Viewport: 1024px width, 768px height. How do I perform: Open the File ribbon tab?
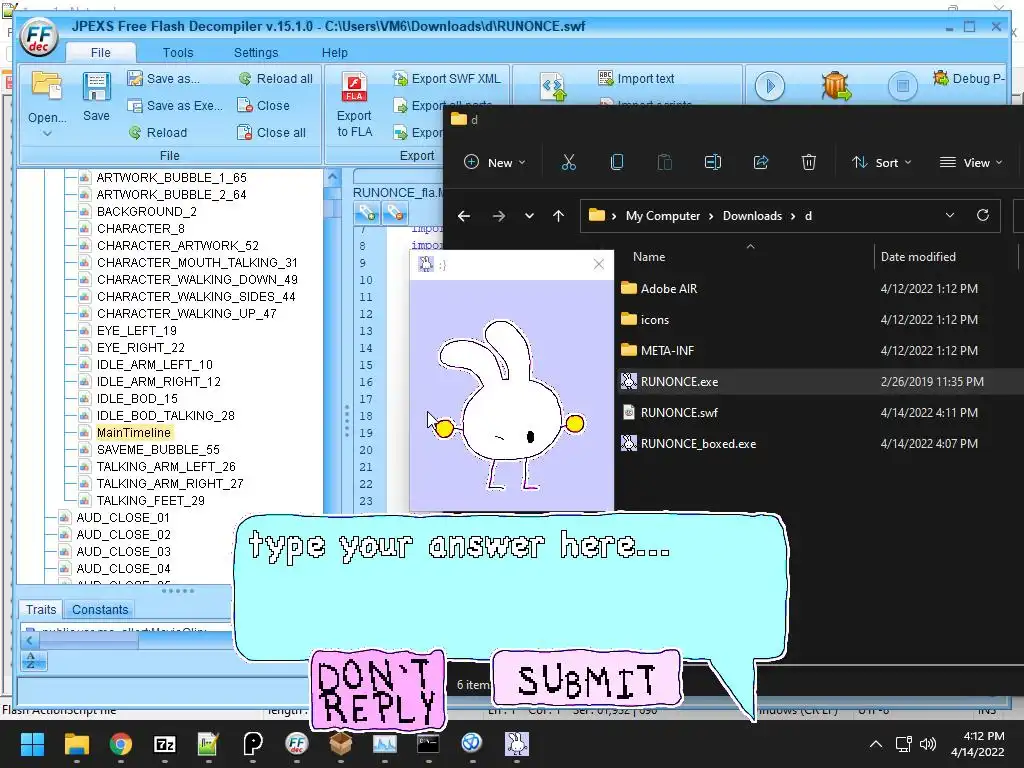tap(101, 52)
